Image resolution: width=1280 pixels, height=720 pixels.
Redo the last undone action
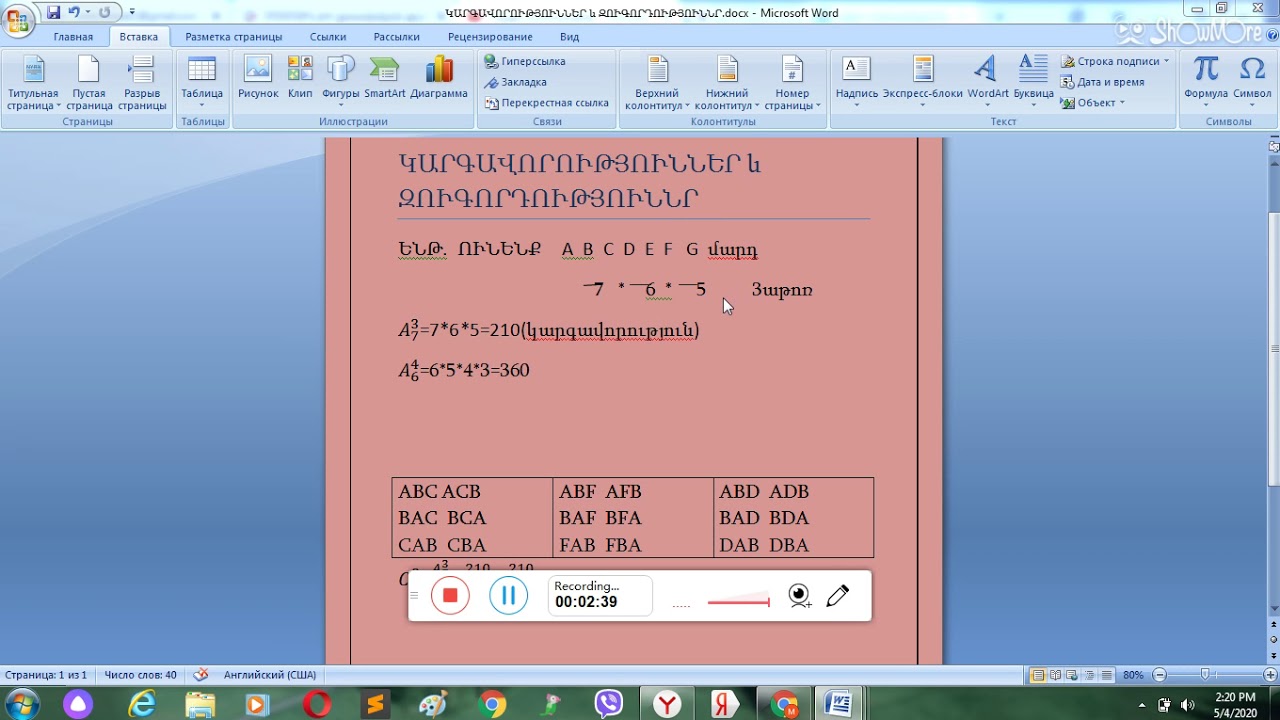coord(104,13)
